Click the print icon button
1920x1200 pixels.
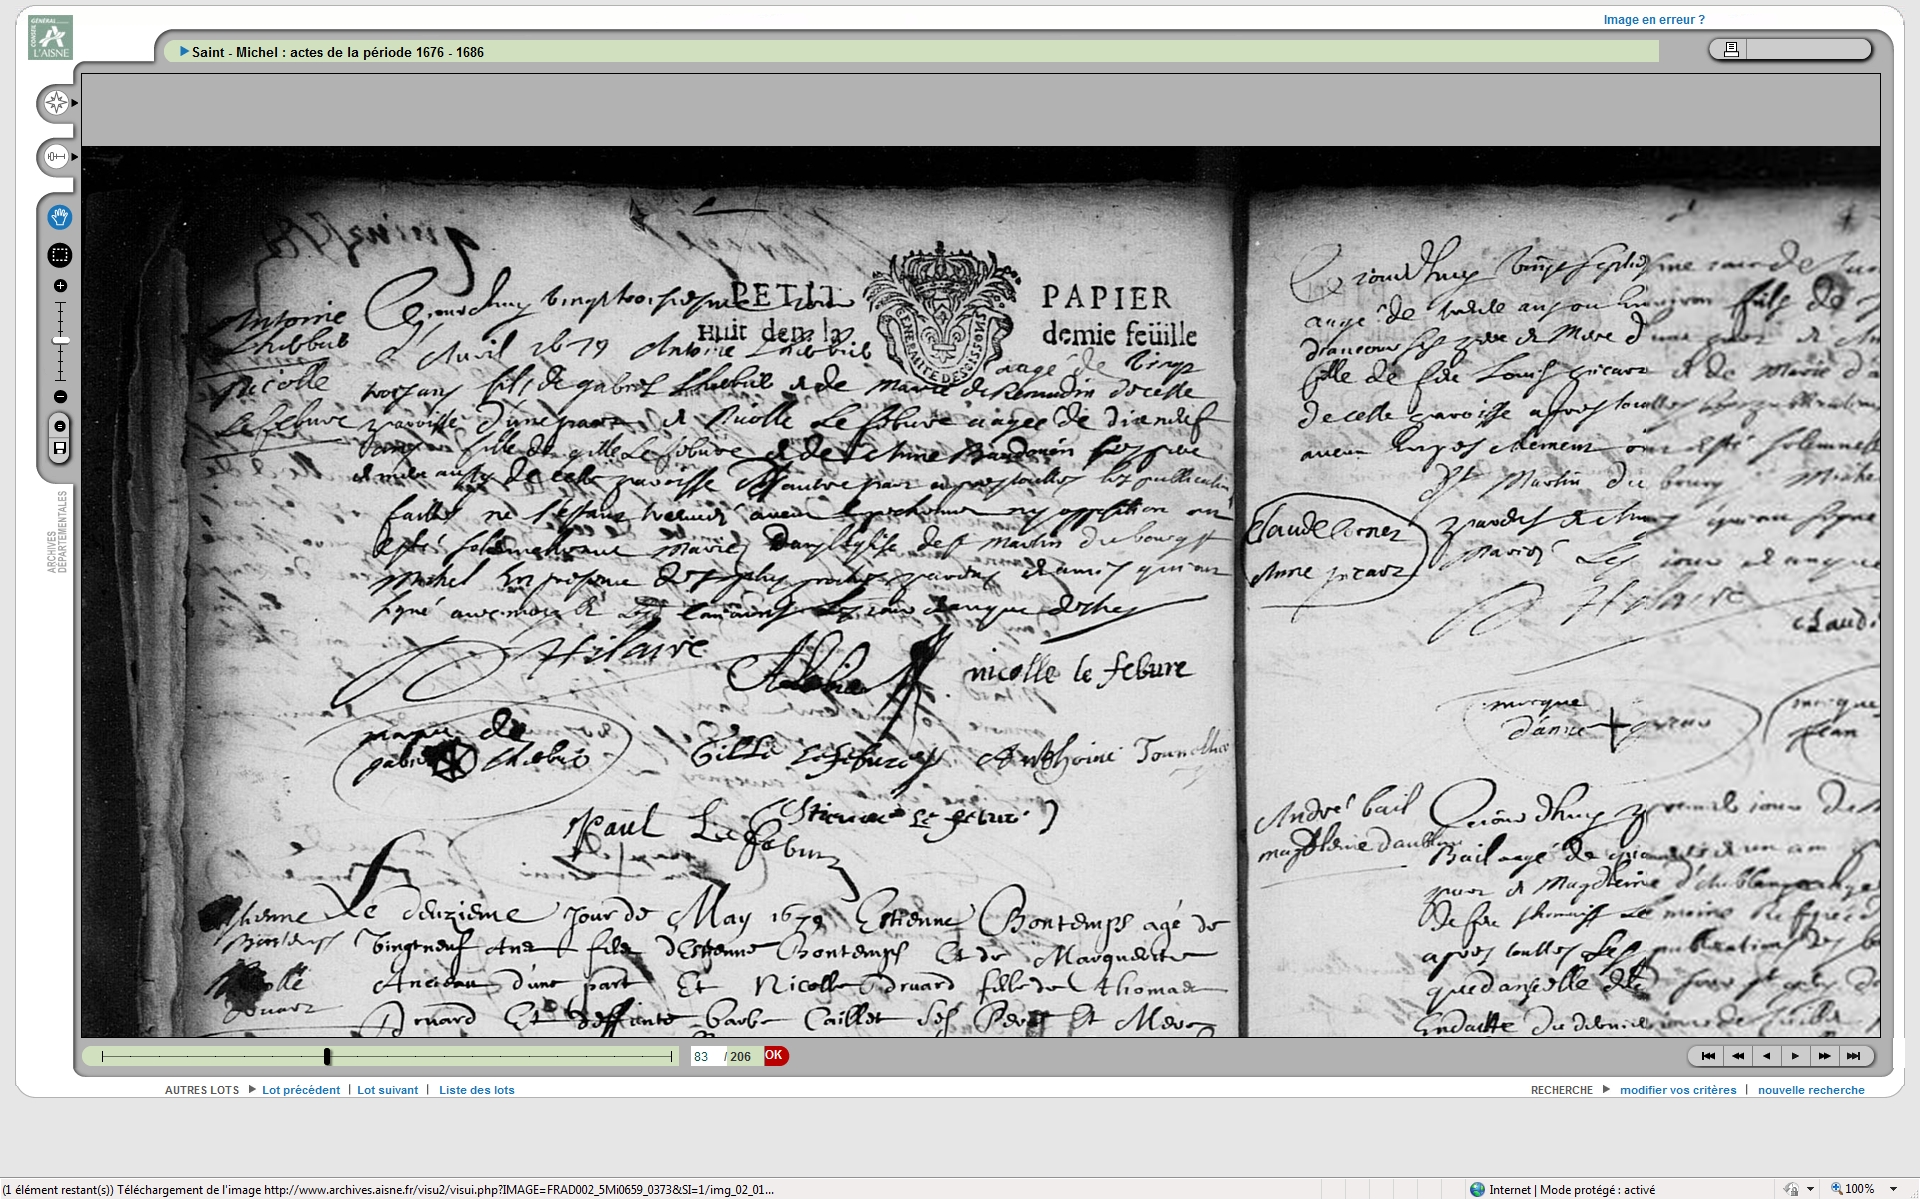point(1731,49)
